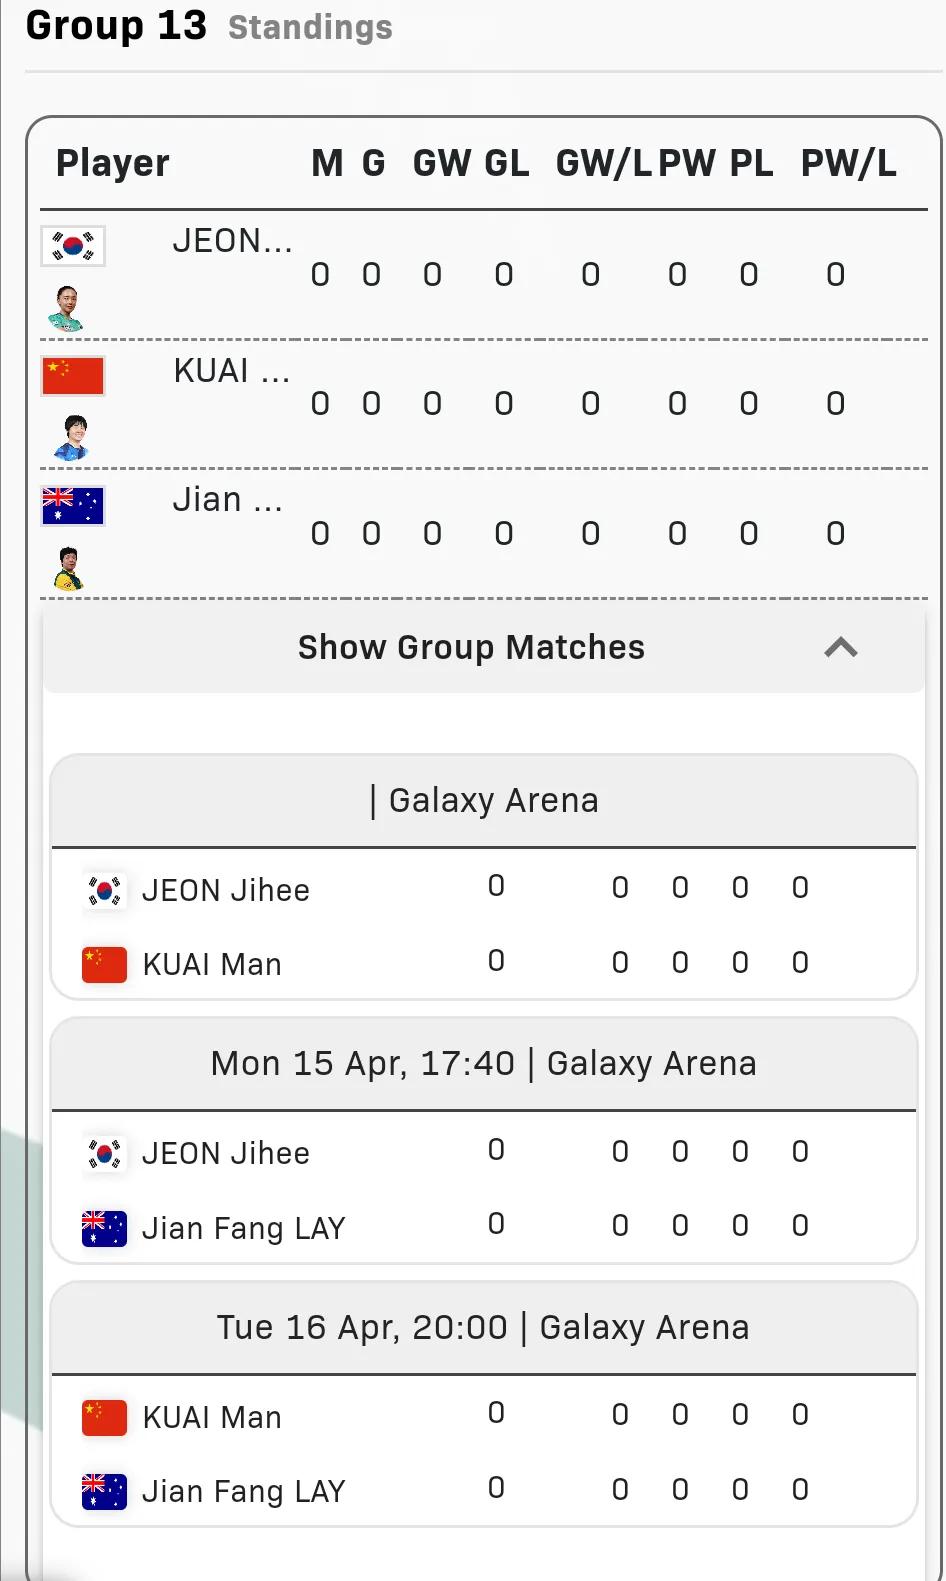Open JEON player avatar photo
The height and width of the screenshot is (1581, 946).
pyautogui.click(x=67, y=308)
